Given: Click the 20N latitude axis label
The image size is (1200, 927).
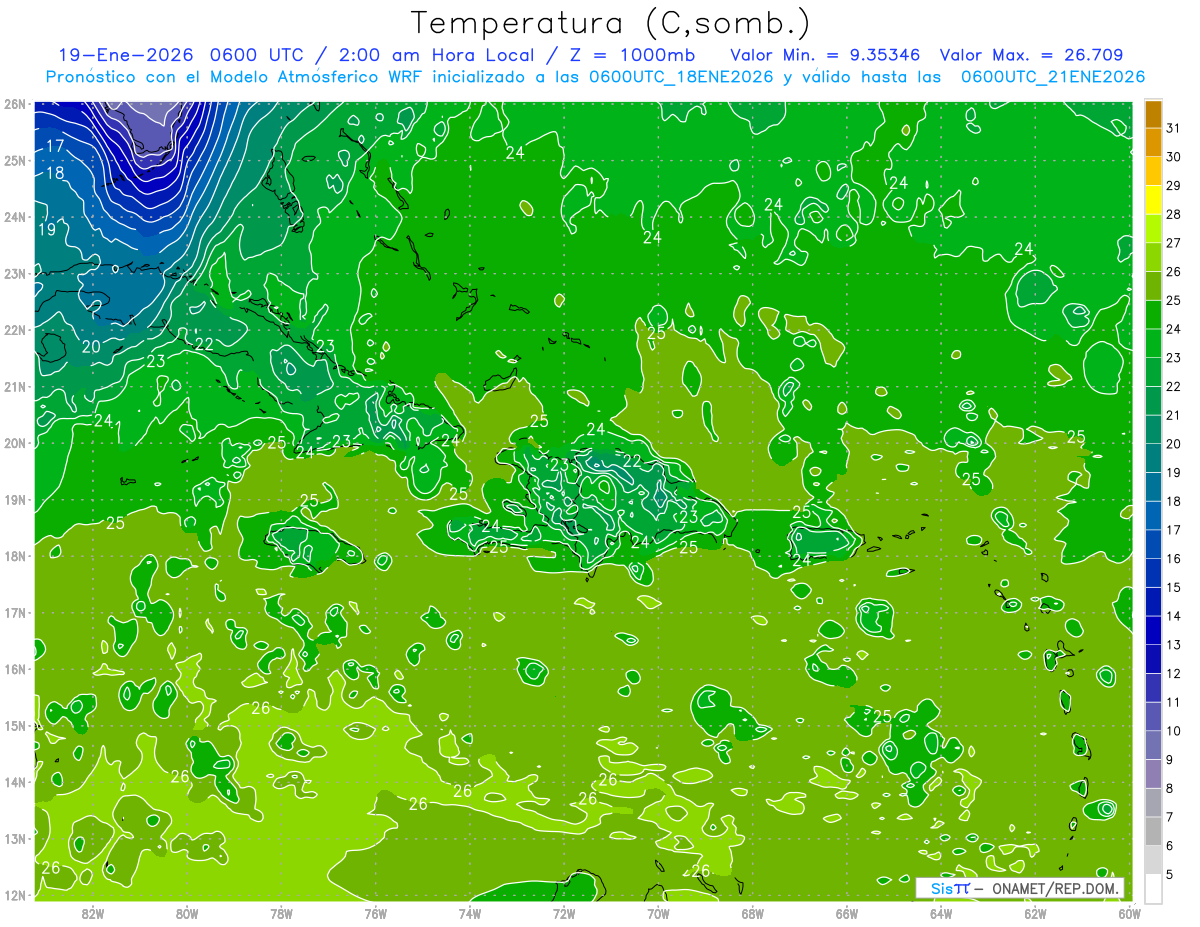Looking at the screenshot, I should pos(14,443).
